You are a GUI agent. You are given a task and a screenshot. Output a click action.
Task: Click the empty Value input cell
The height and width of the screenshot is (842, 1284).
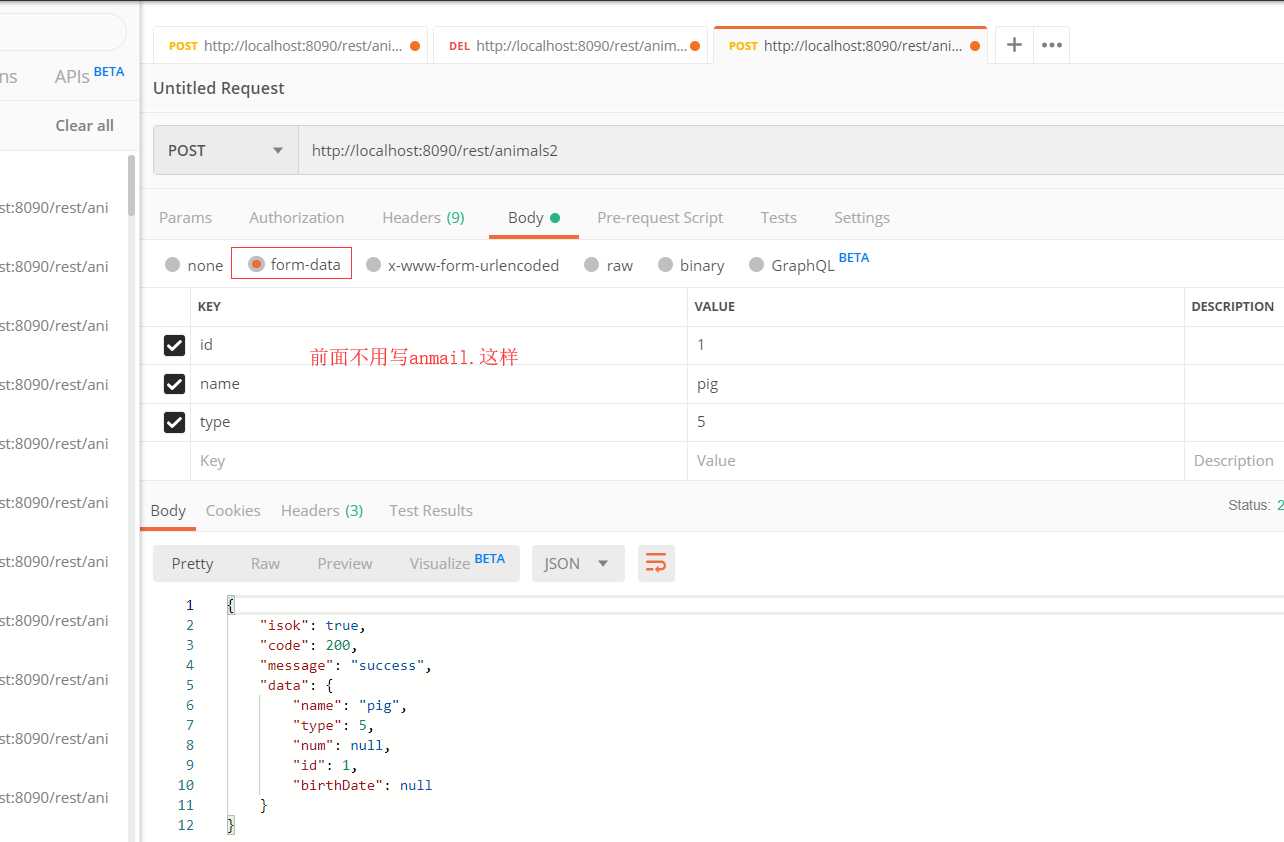click(935, 461)
